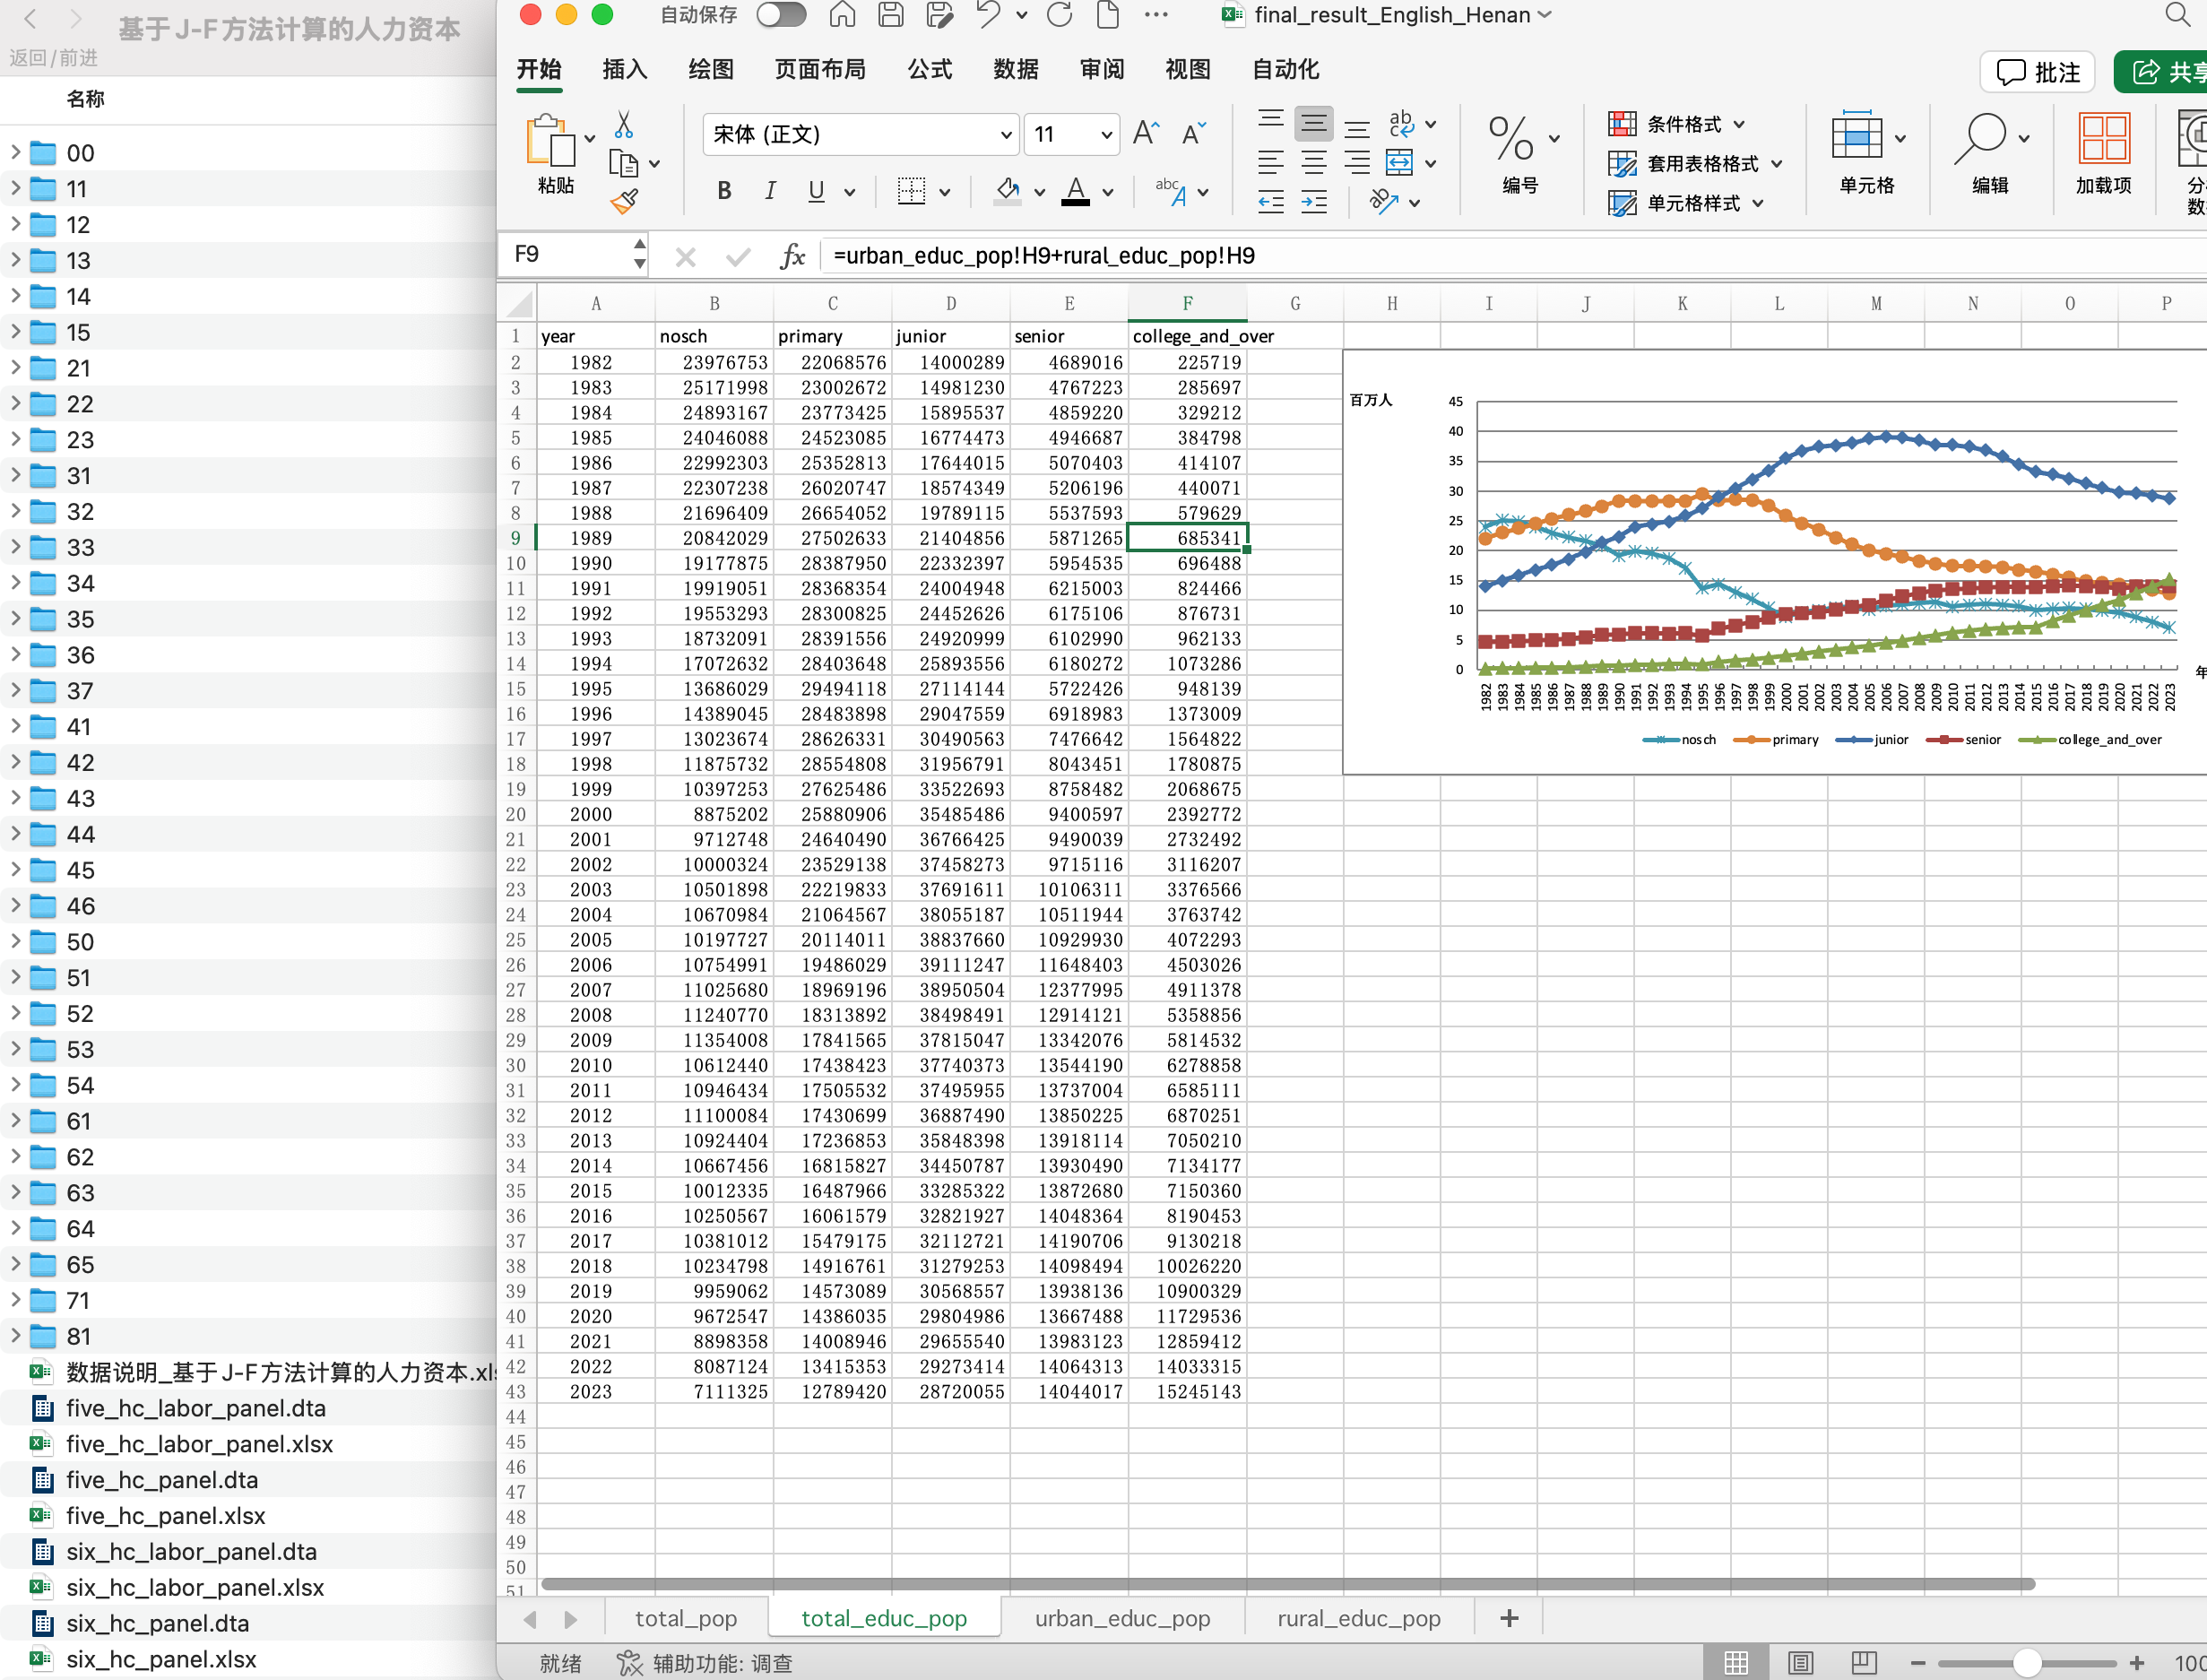Image resolution: width=2207 pixels, height=1680 pixels.
Task: Switch to Page Layout view in status bar
Action: coord(1800,1662)
